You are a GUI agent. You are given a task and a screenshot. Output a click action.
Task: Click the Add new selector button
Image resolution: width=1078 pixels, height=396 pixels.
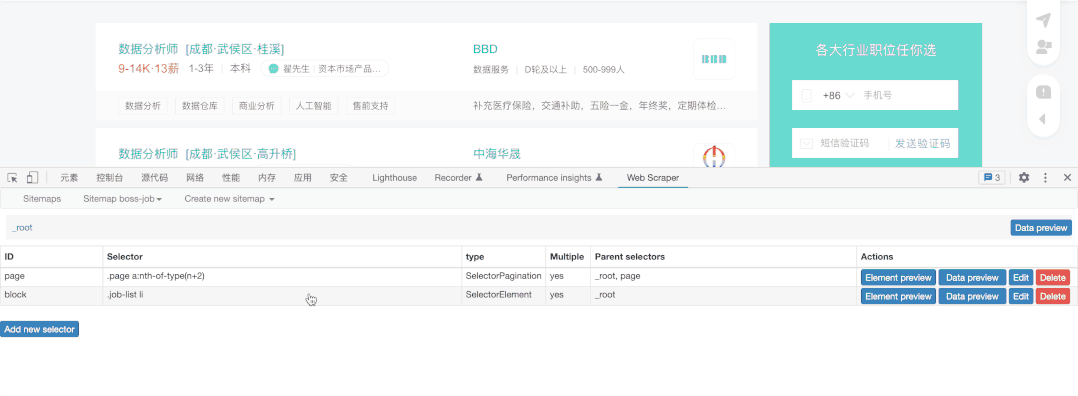click(40, 329)
